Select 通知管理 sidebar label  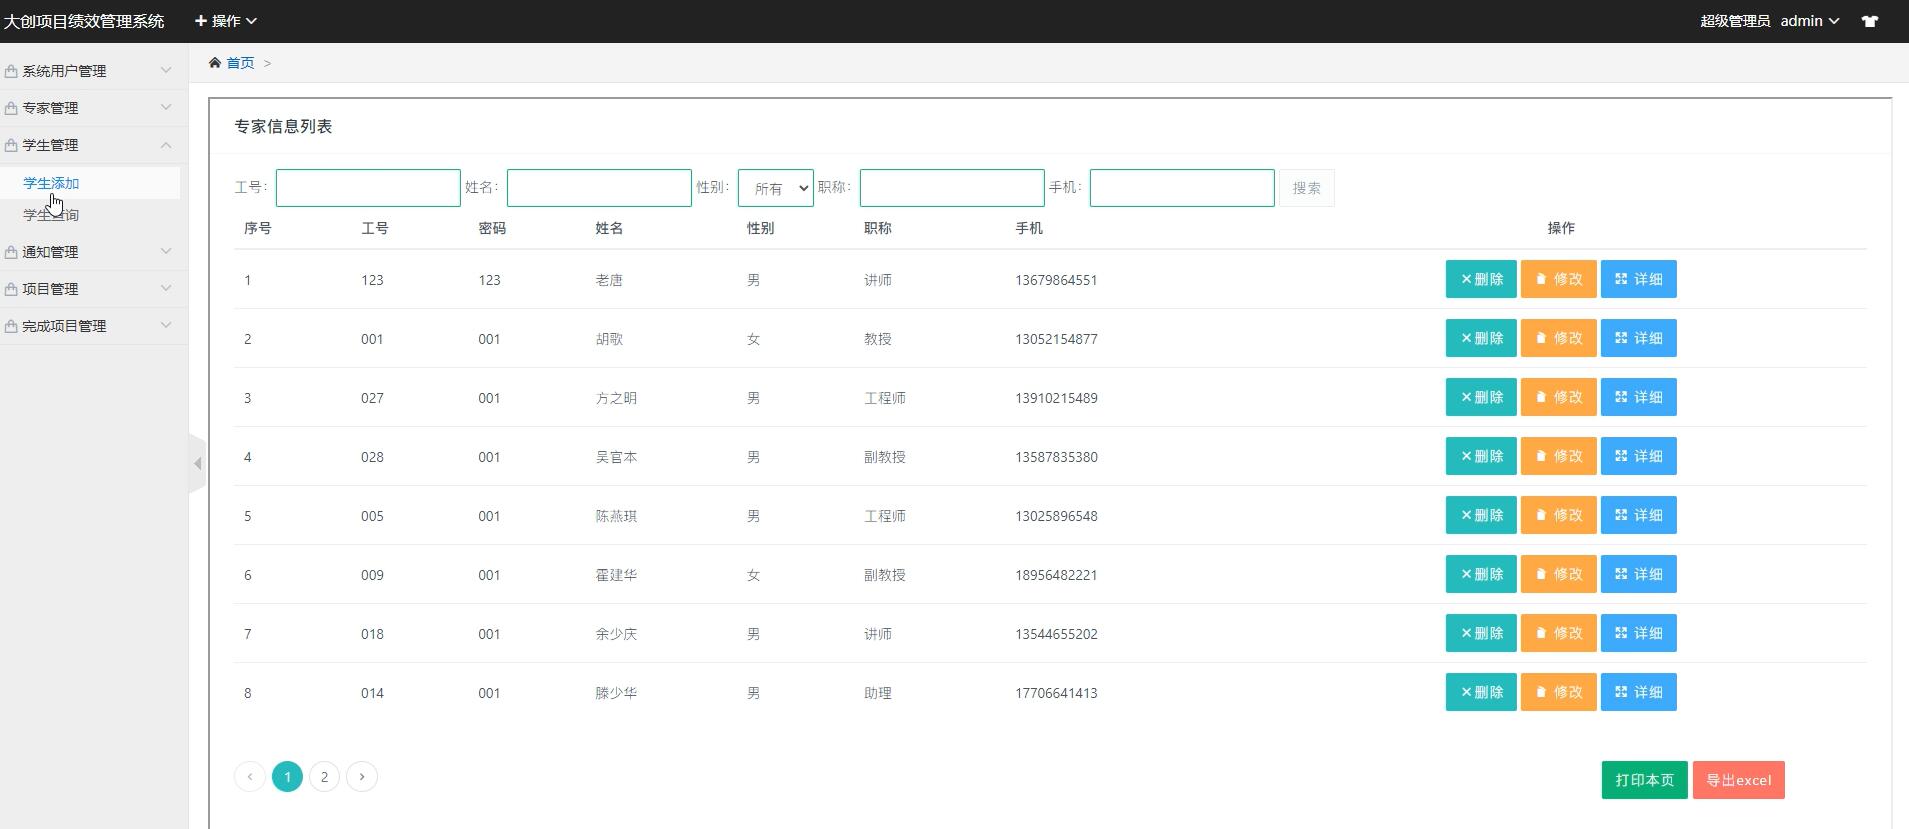(x=50, y=252)
